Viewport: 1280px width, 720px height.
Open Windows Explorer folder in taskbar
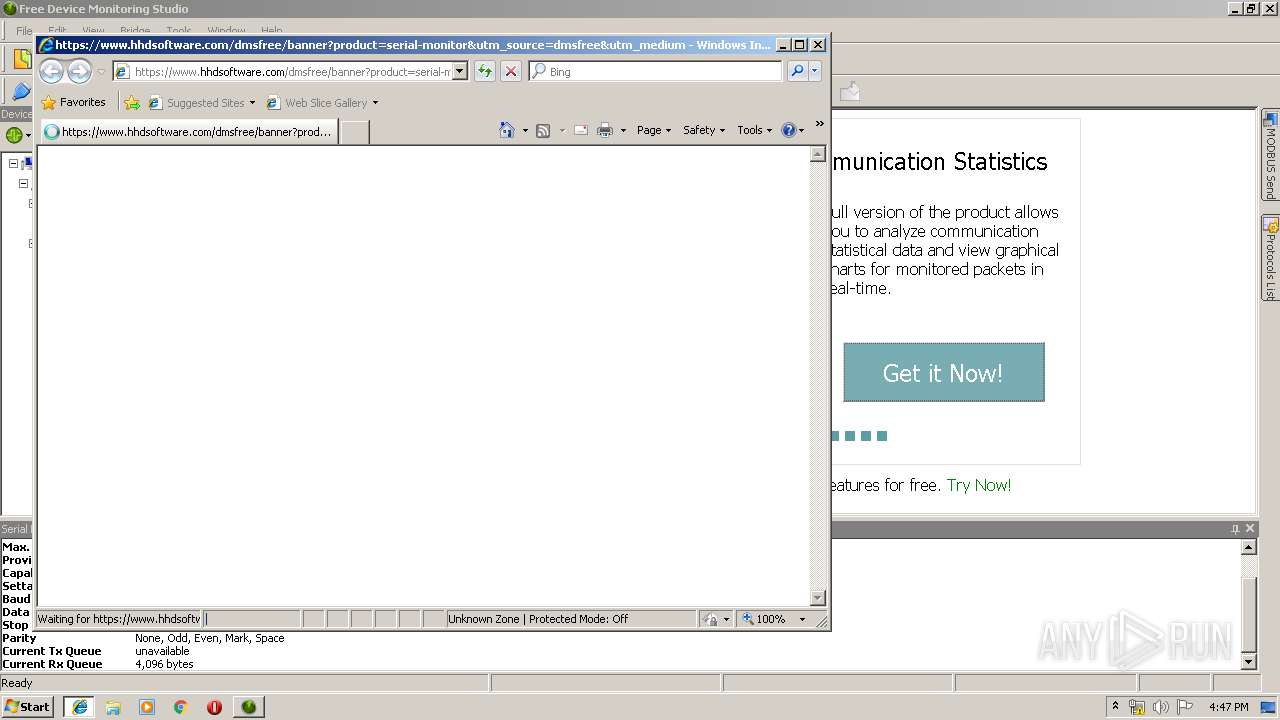point(113,706)
